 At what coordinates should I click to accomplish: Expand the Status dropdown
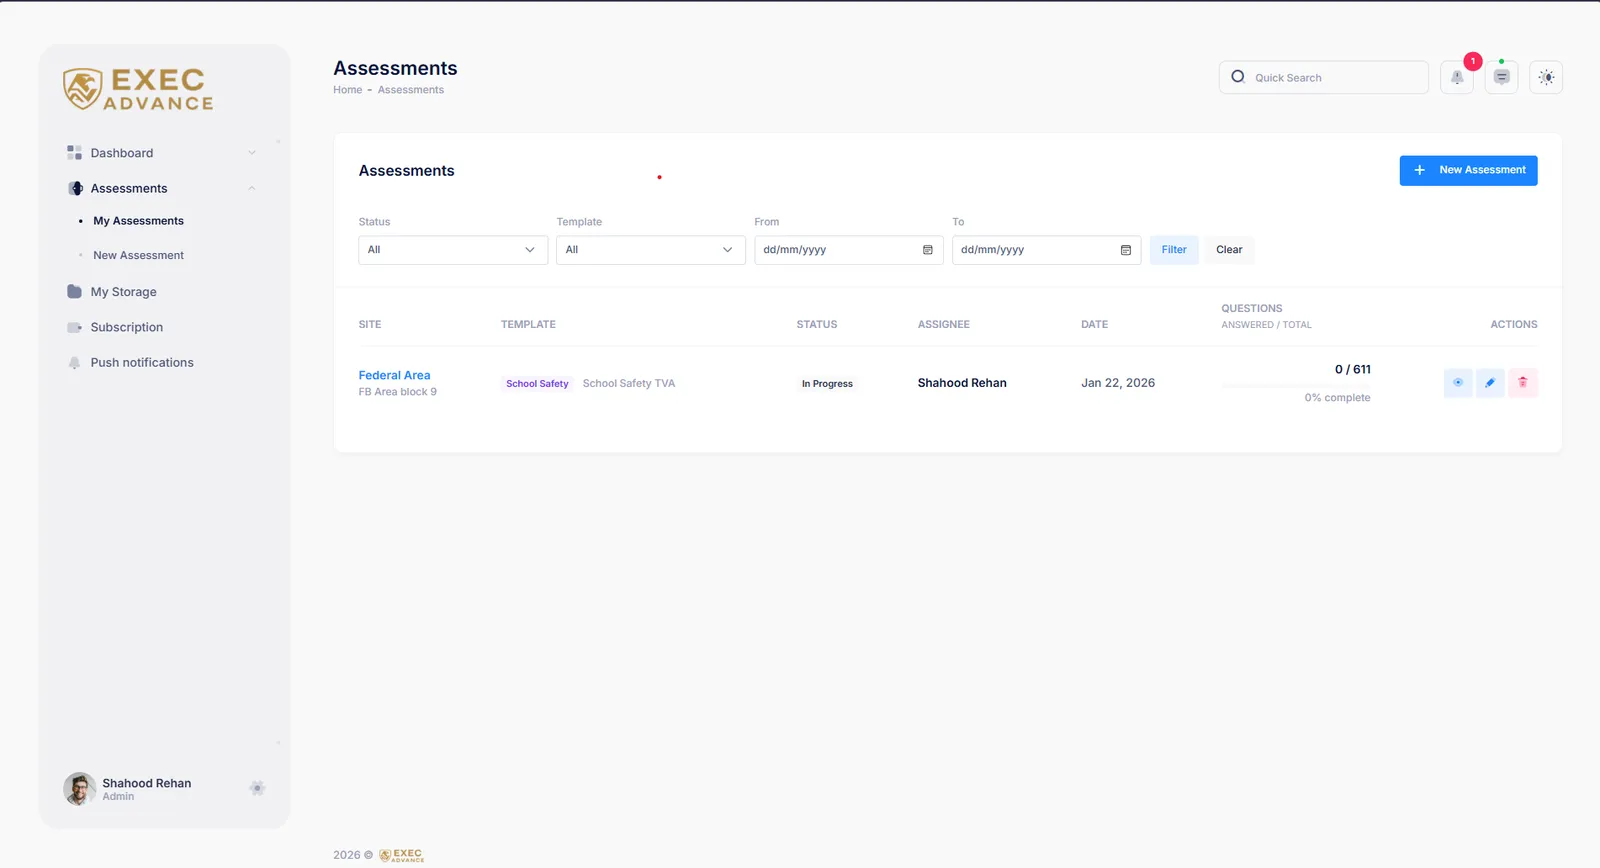[x=453, y=250]
